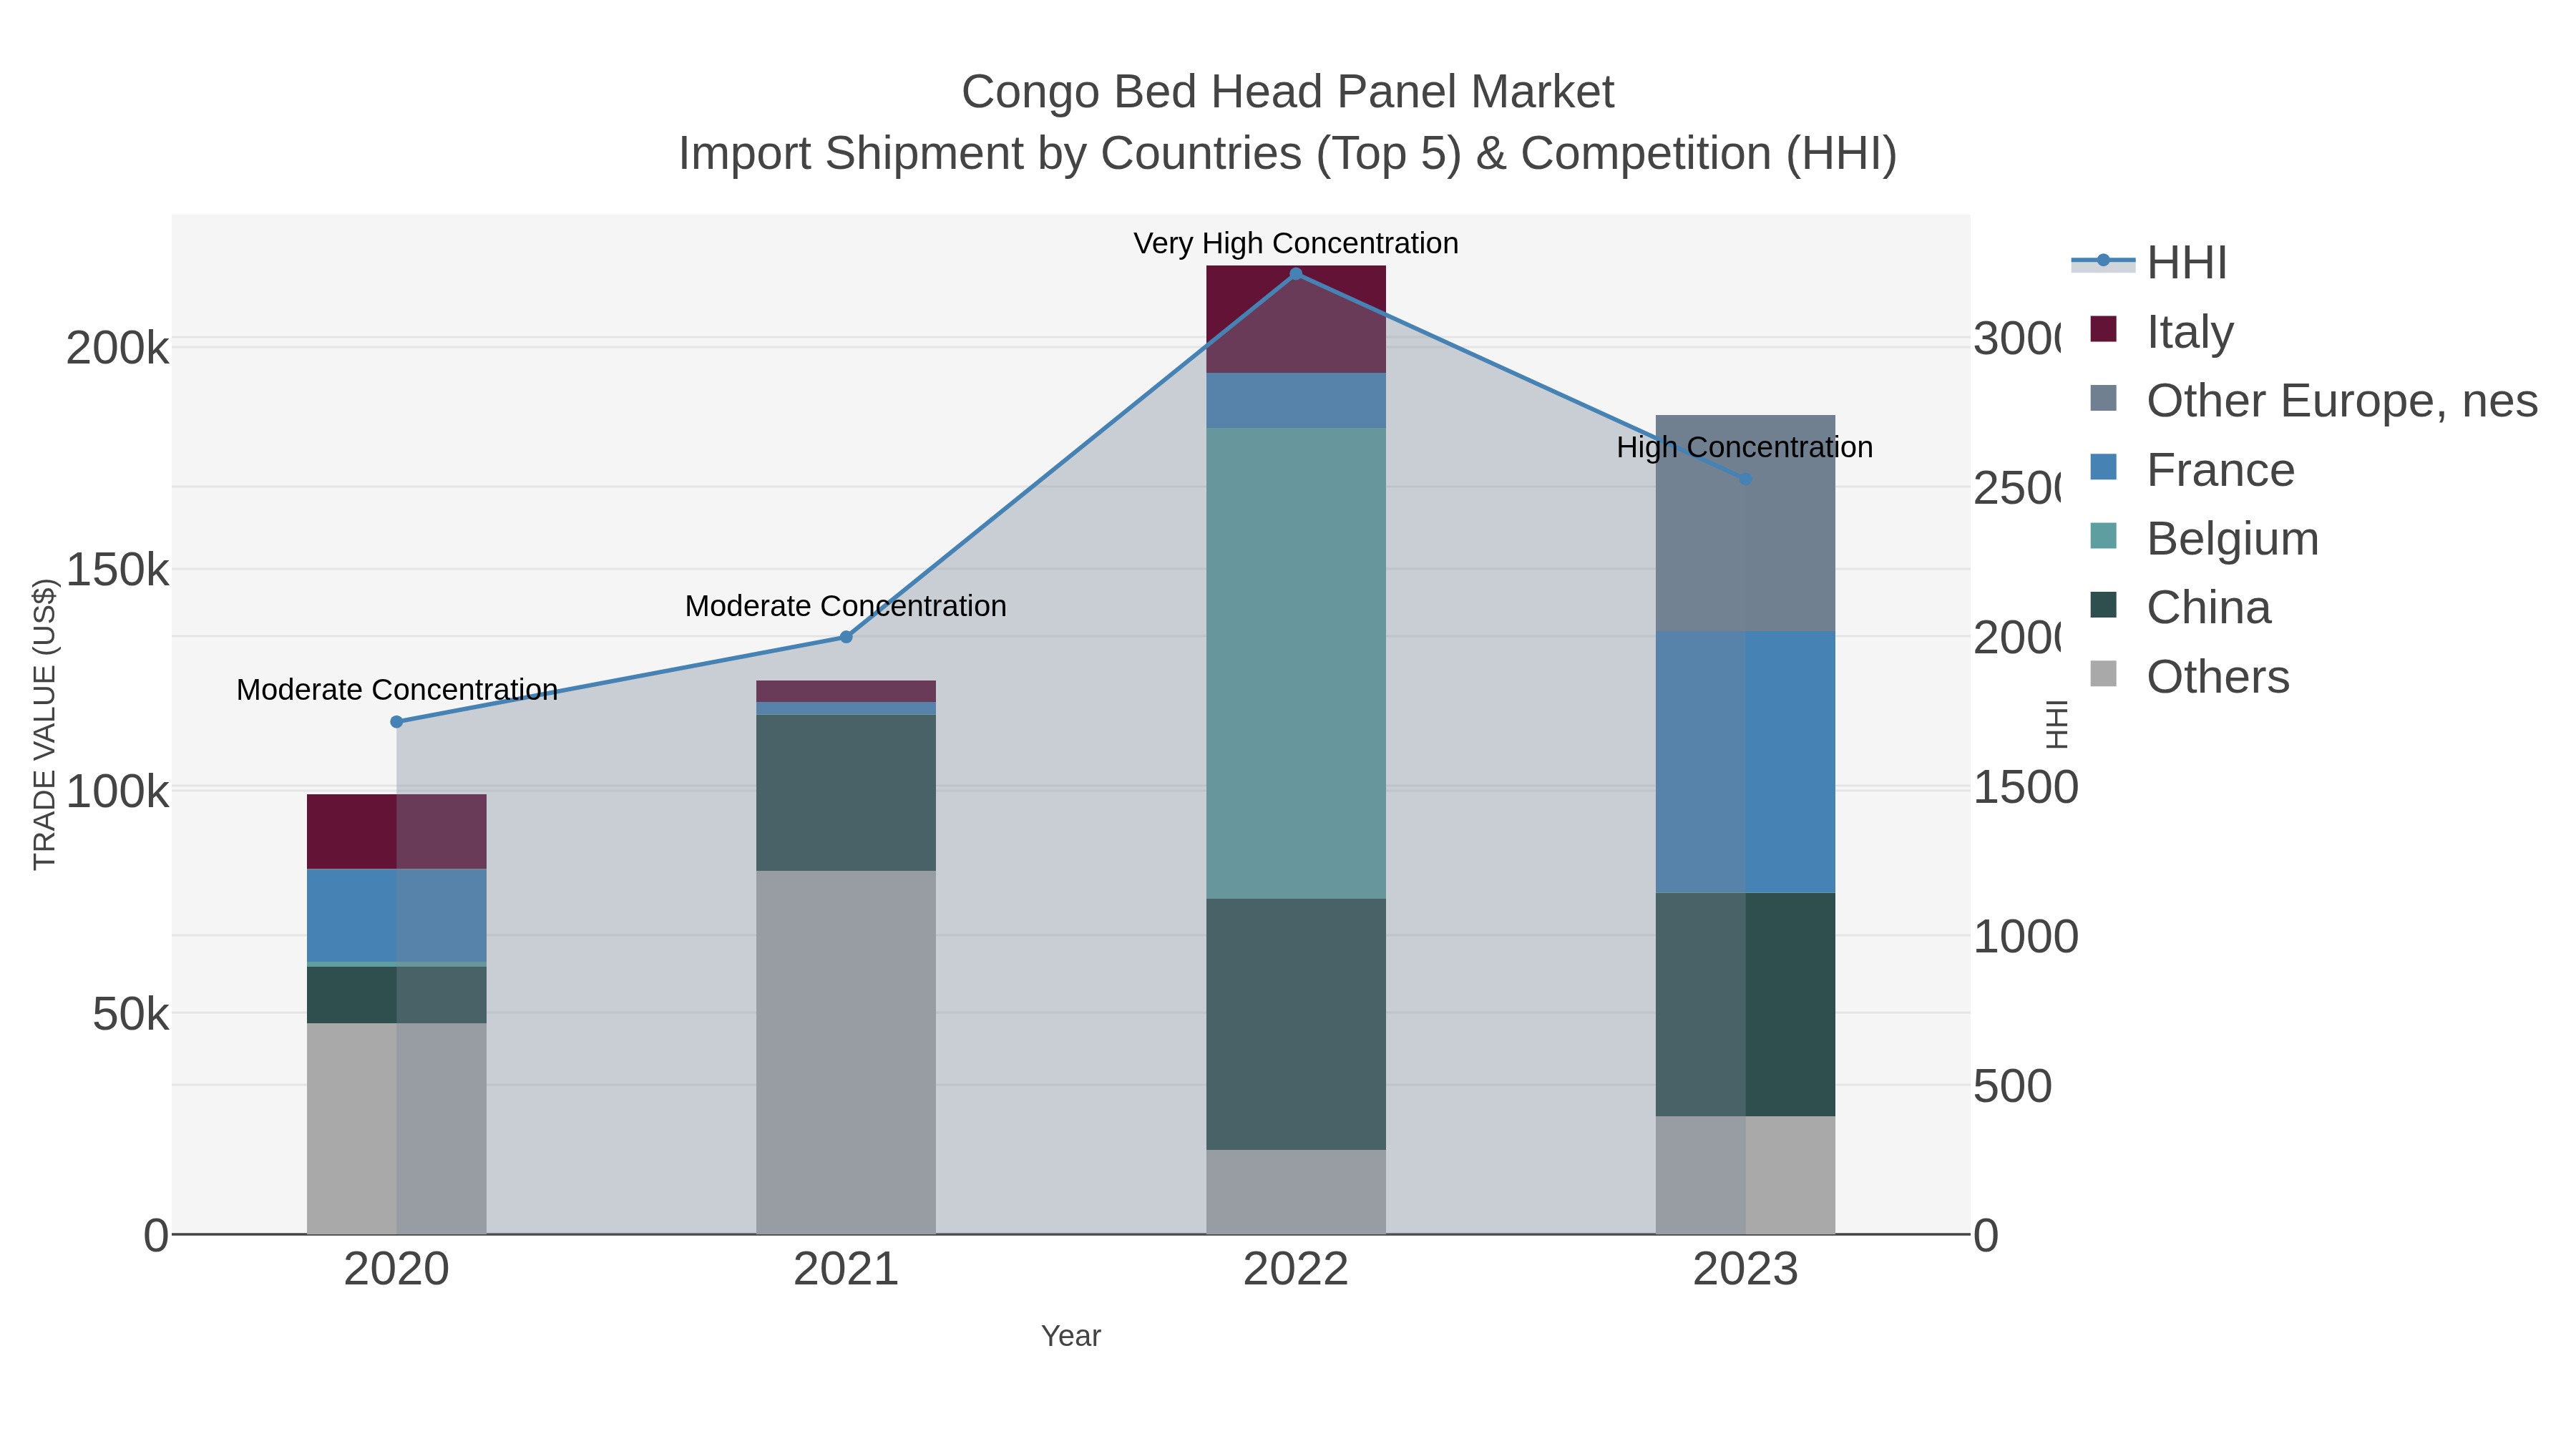Click the 'Year' x-axis title
Viewport: 2576px width, 1449px height.
point(1071,1336)
